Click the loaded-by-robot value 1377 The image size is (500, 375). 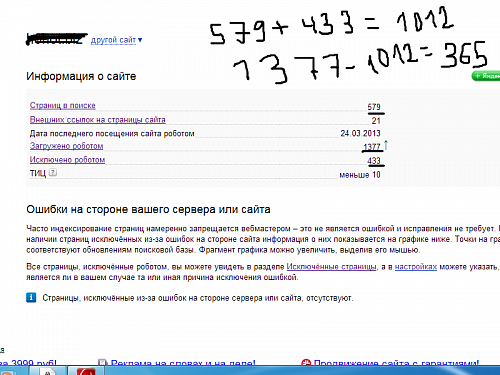point(372,147)
